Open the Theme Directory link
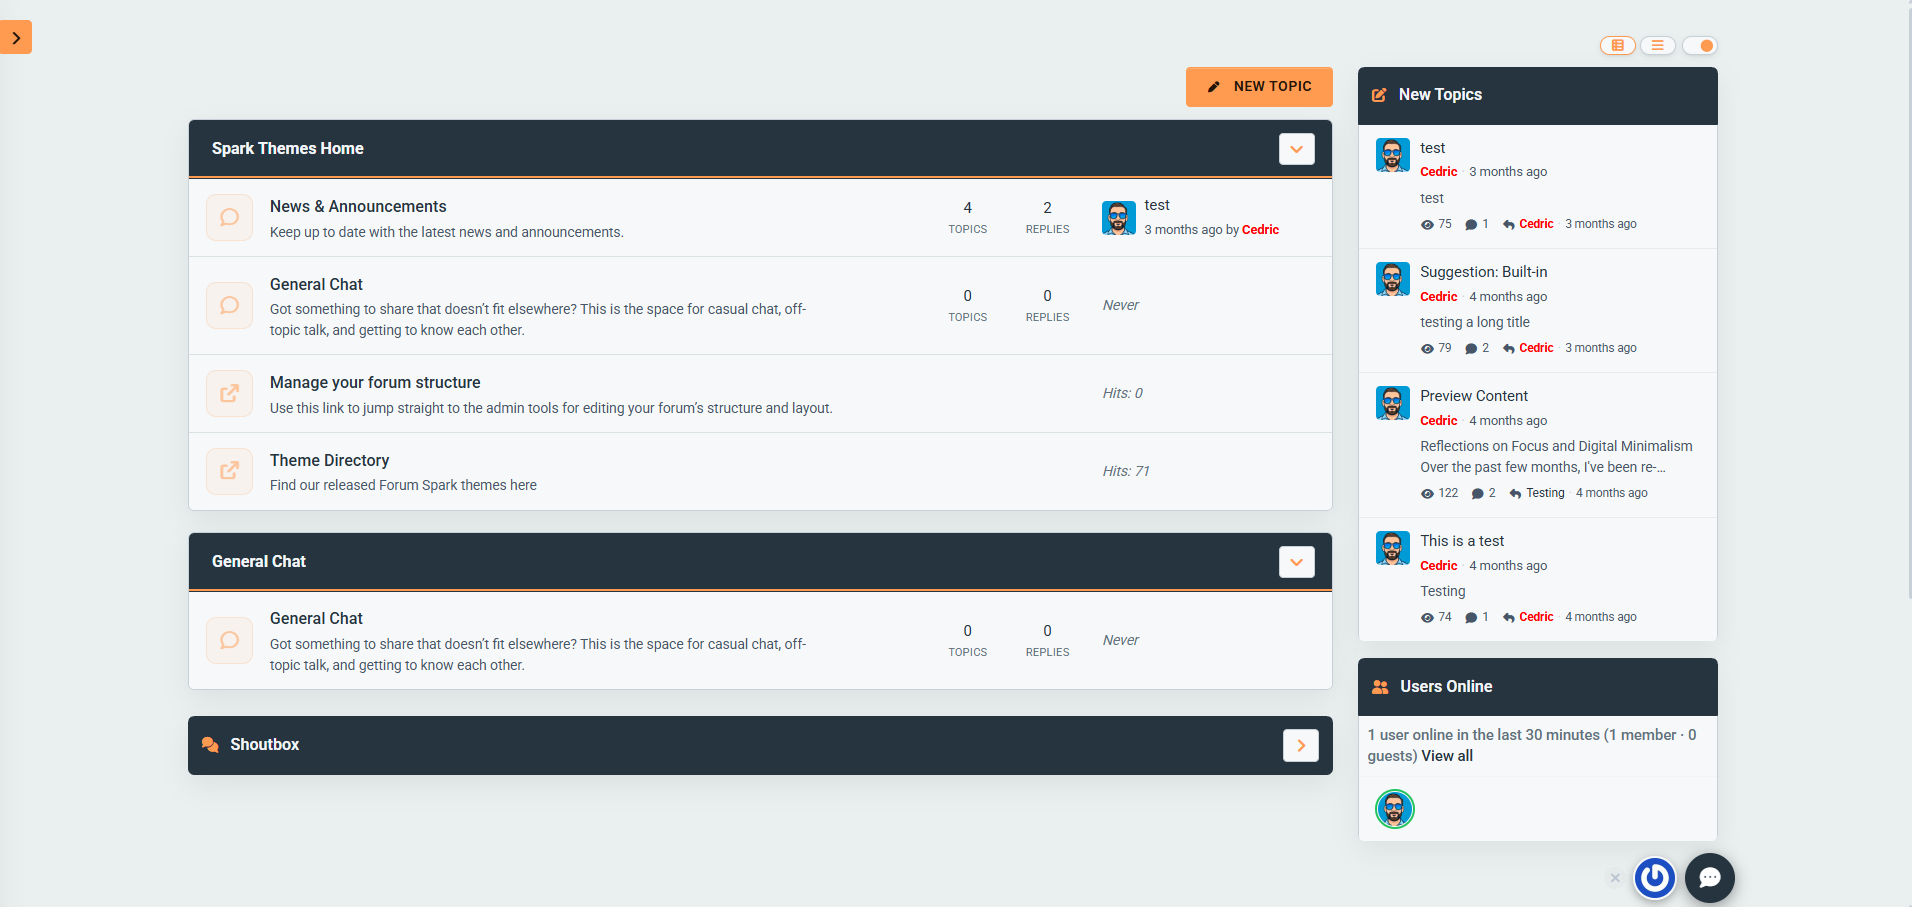1912x907 pixels. (x=329, y=460)
